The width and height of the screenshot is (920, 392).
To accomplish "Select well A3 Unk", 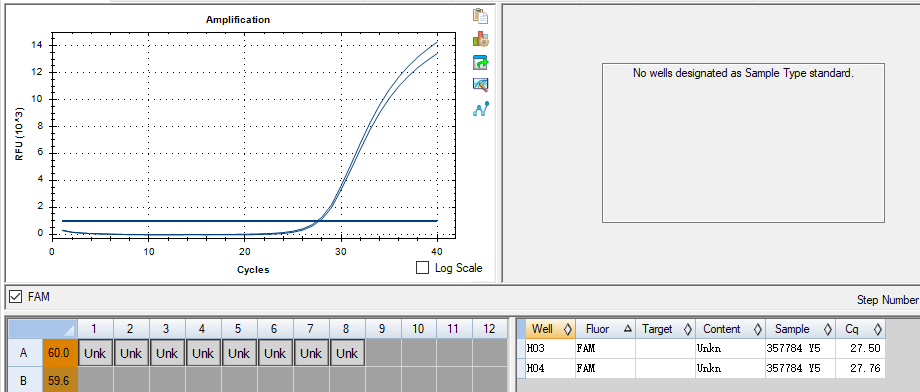I will 167,353.
